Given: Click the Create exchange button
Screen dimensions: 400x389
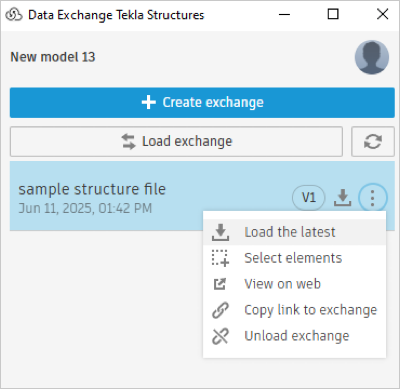Looking at the screenshot, I should 202,102.
